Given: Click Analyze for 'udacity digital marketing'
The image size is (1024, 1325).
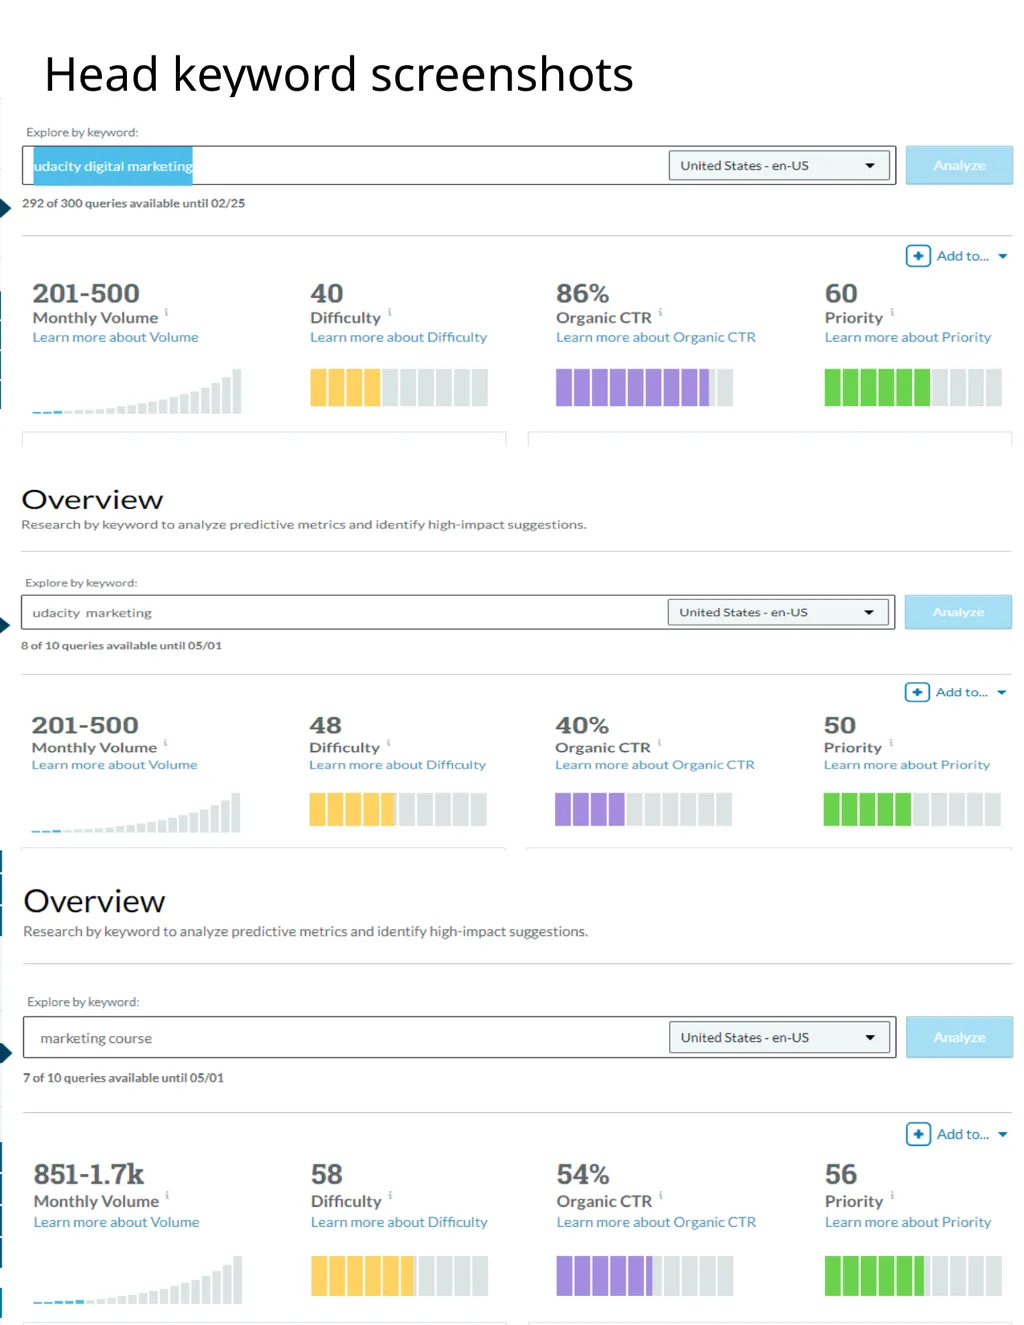Looking at the screenshot, I should [x=959, y=166].
